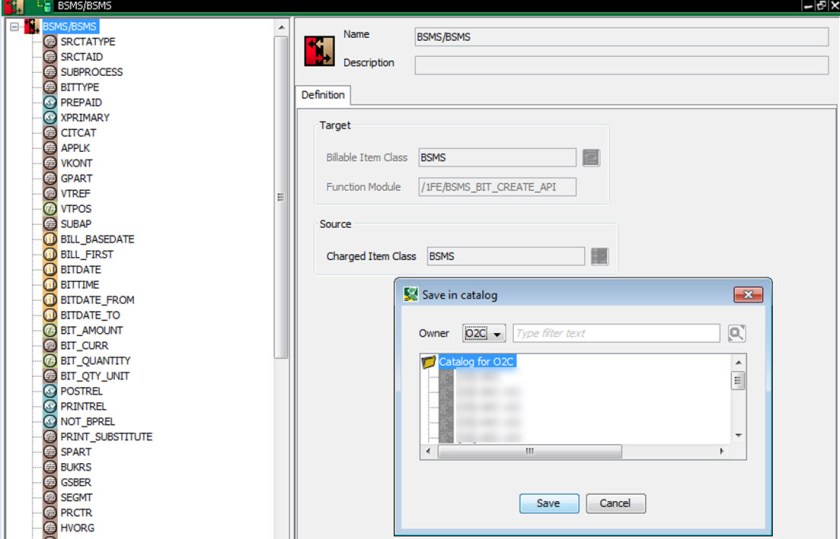Click the NOT_BPREL field icon
The image size is (840, 539).
click(50, 421)
